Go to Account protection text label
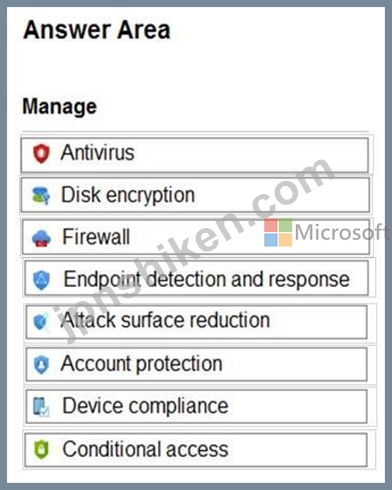392x490 pixels. (x=142, y=363)
